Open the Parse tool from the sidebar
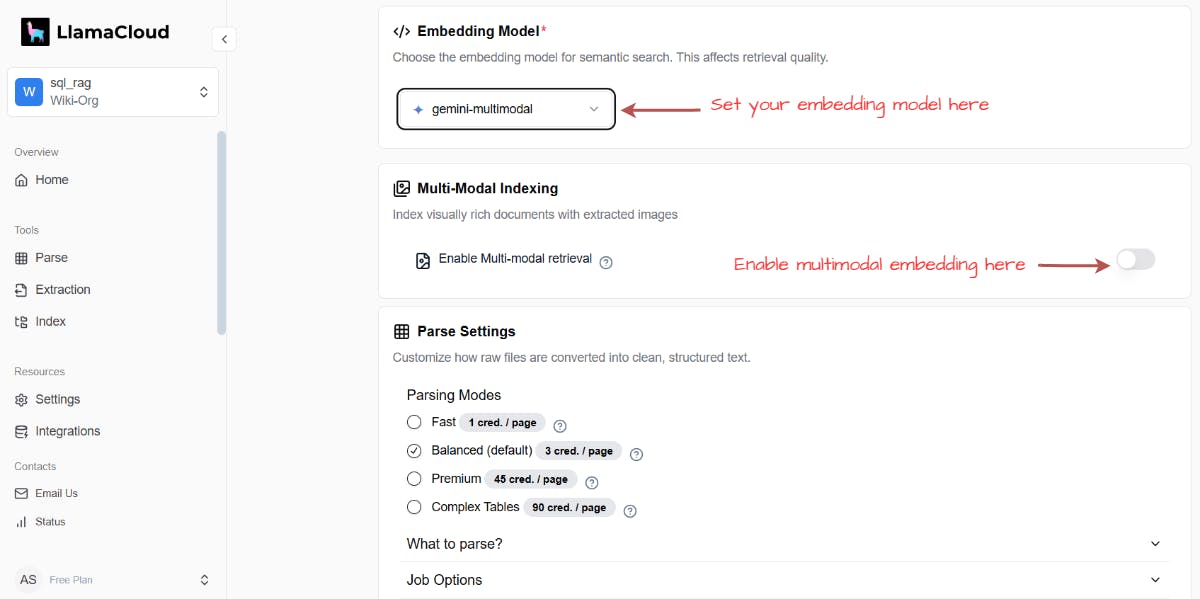This screenshot has height=599, width=1200. click(x=51, y=257)
